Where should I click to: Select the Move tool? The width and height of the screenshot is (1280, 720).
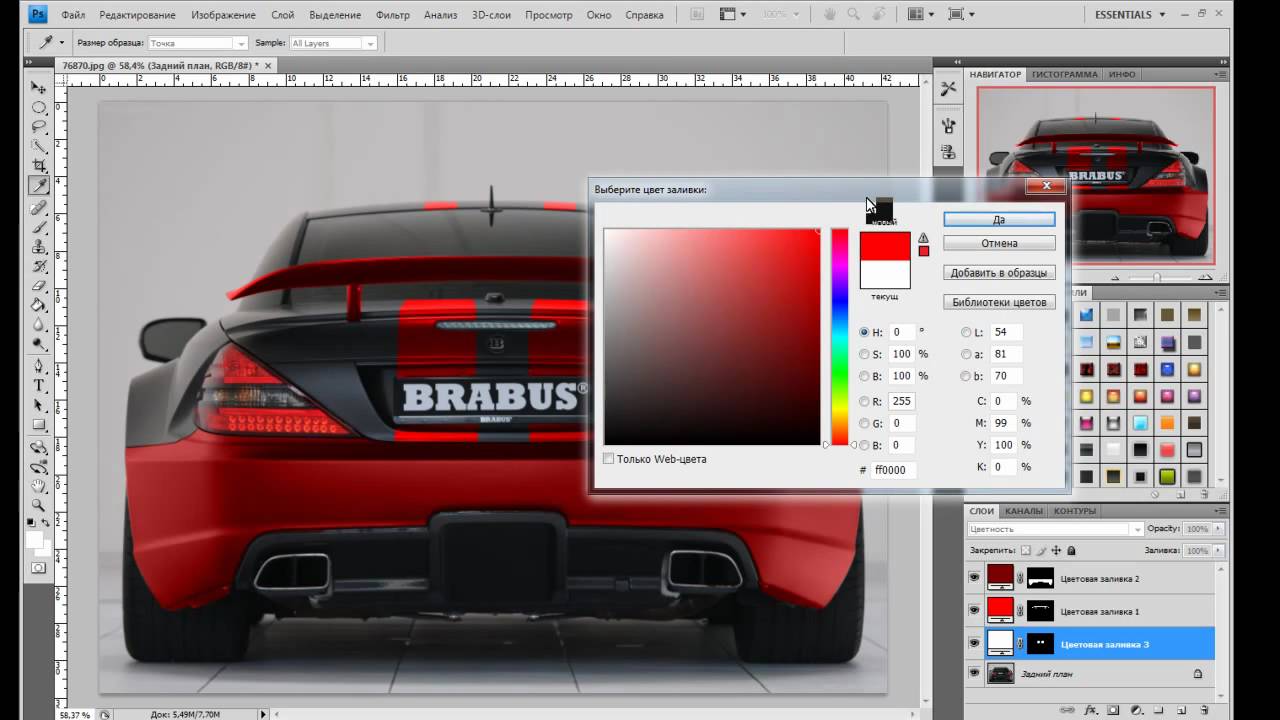click(x=39, y=88)
